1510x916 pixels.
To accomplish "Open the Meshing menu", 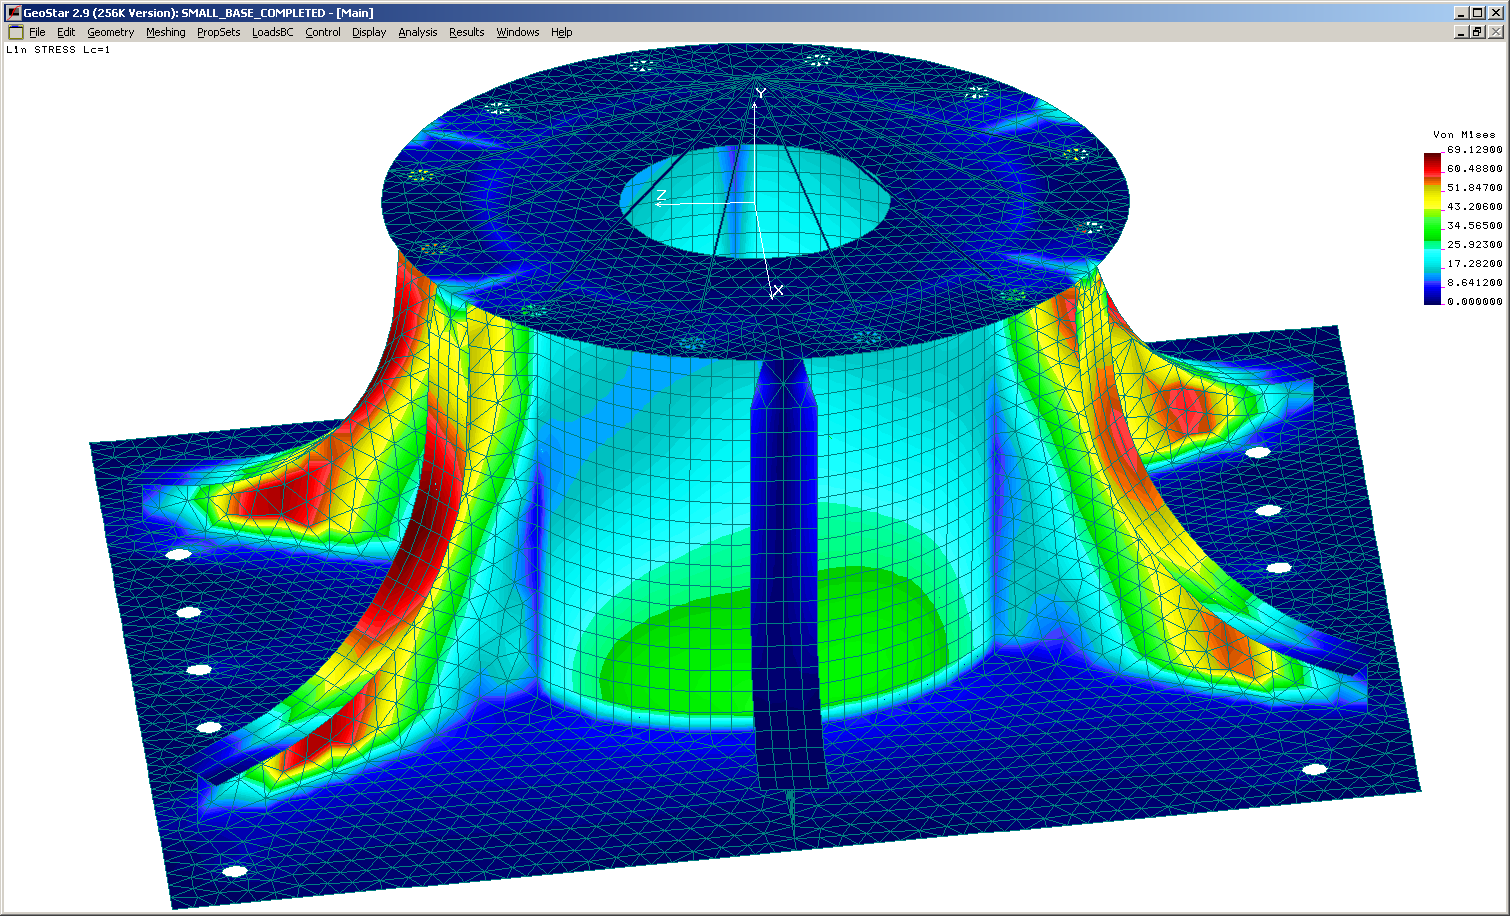I will pos(165,32).
